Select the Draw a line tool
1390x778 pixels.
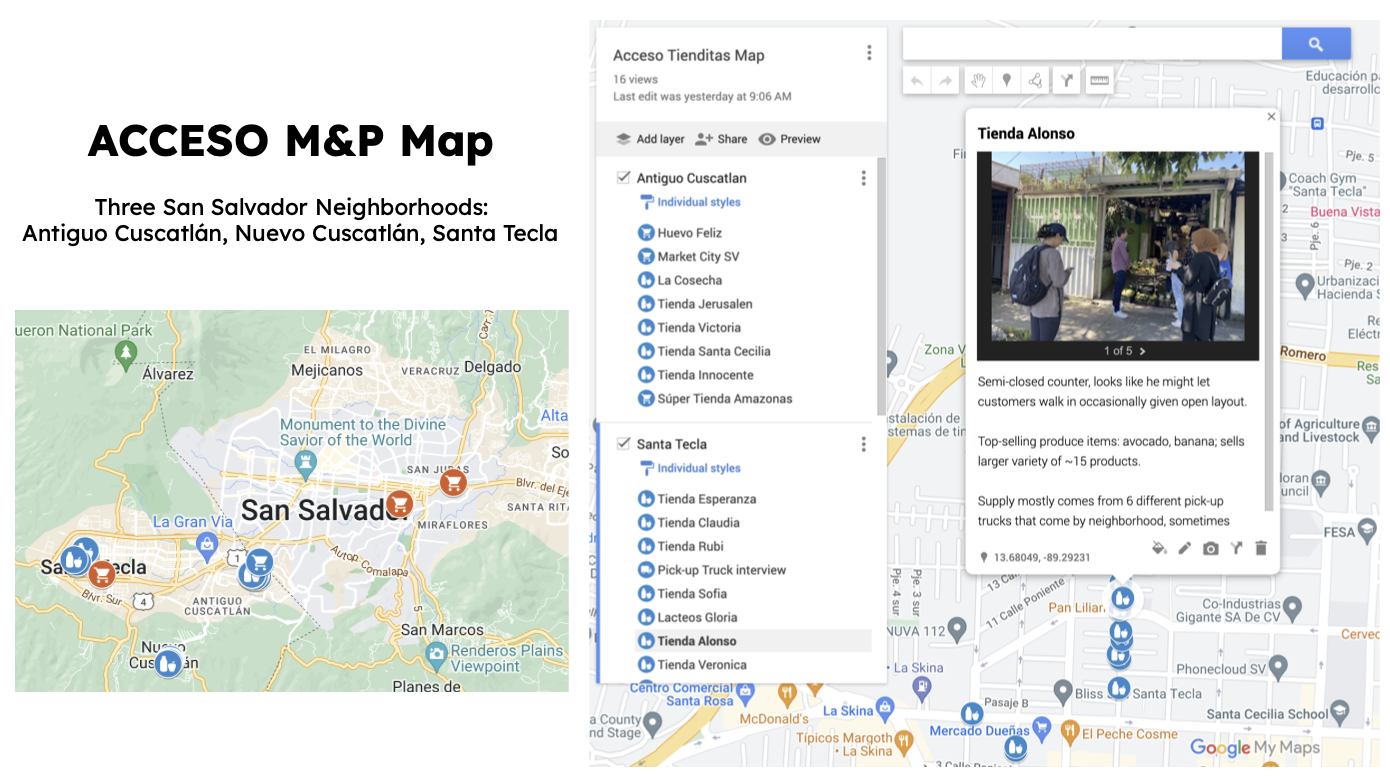1035,81
